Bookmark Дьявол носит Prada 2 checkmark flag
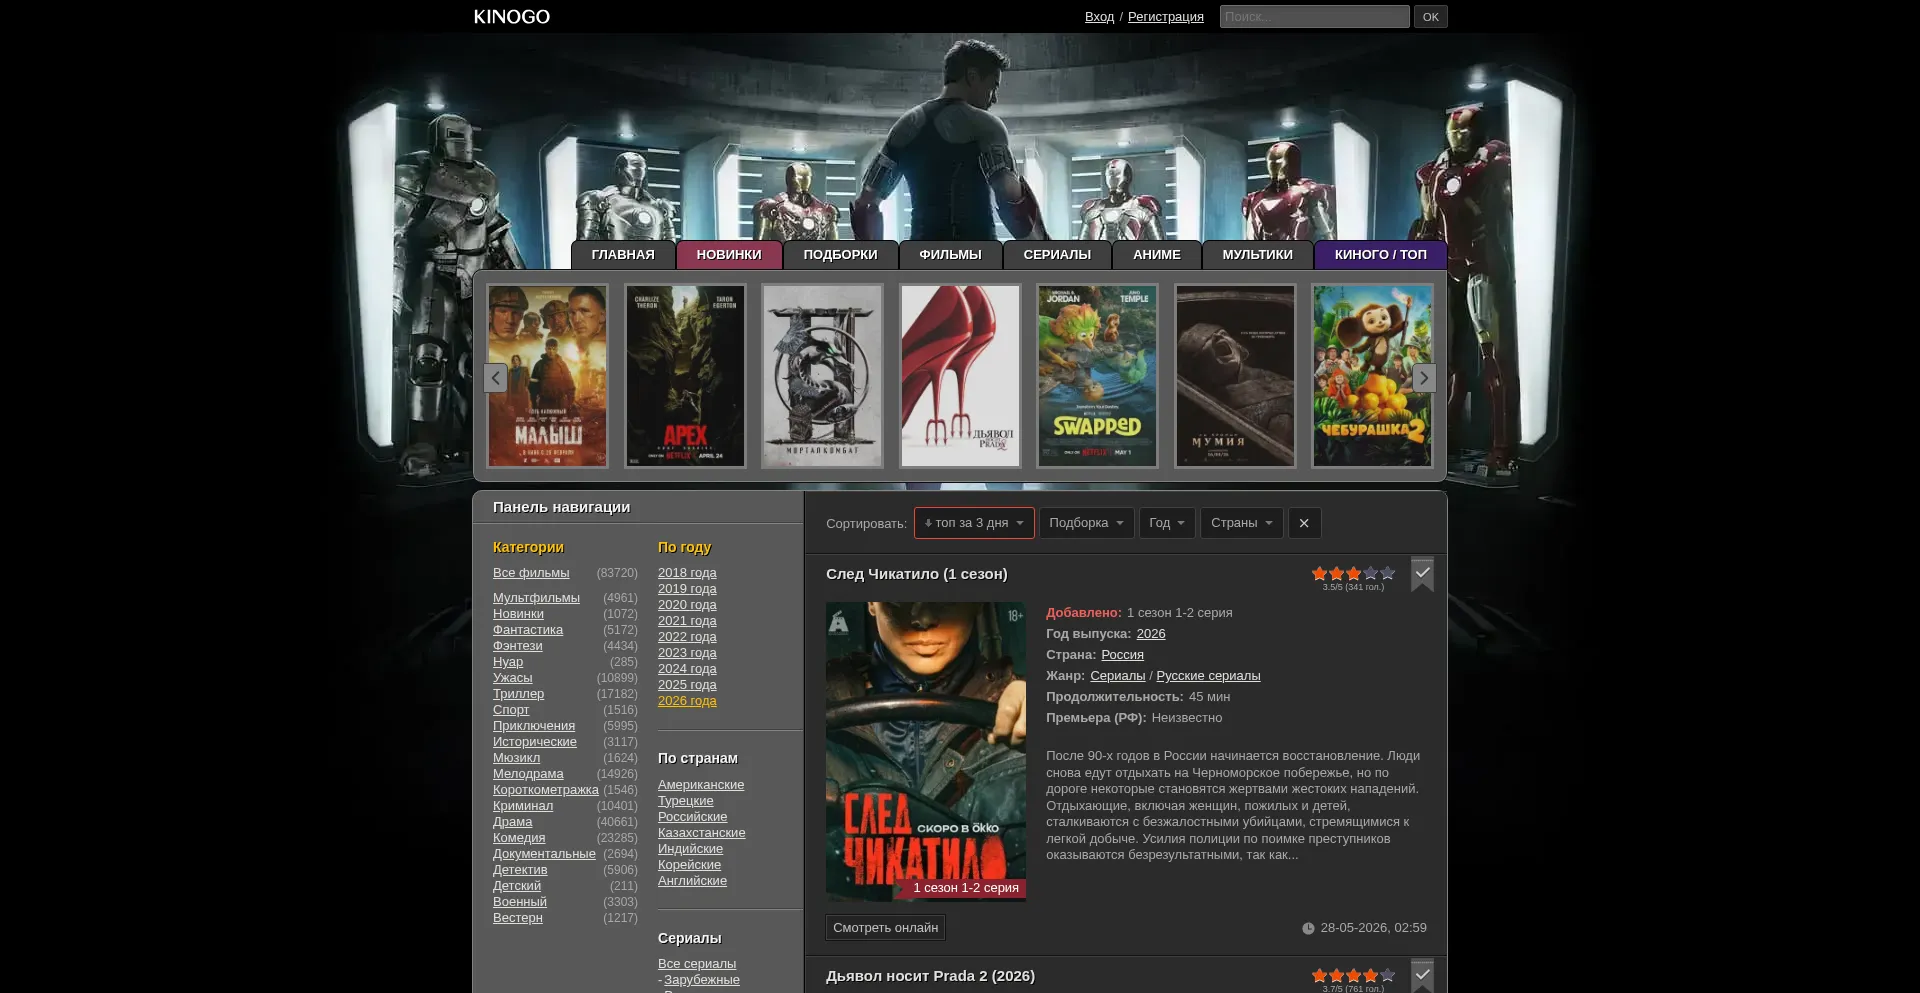1920x993 pixels. tap(1422, 975)
